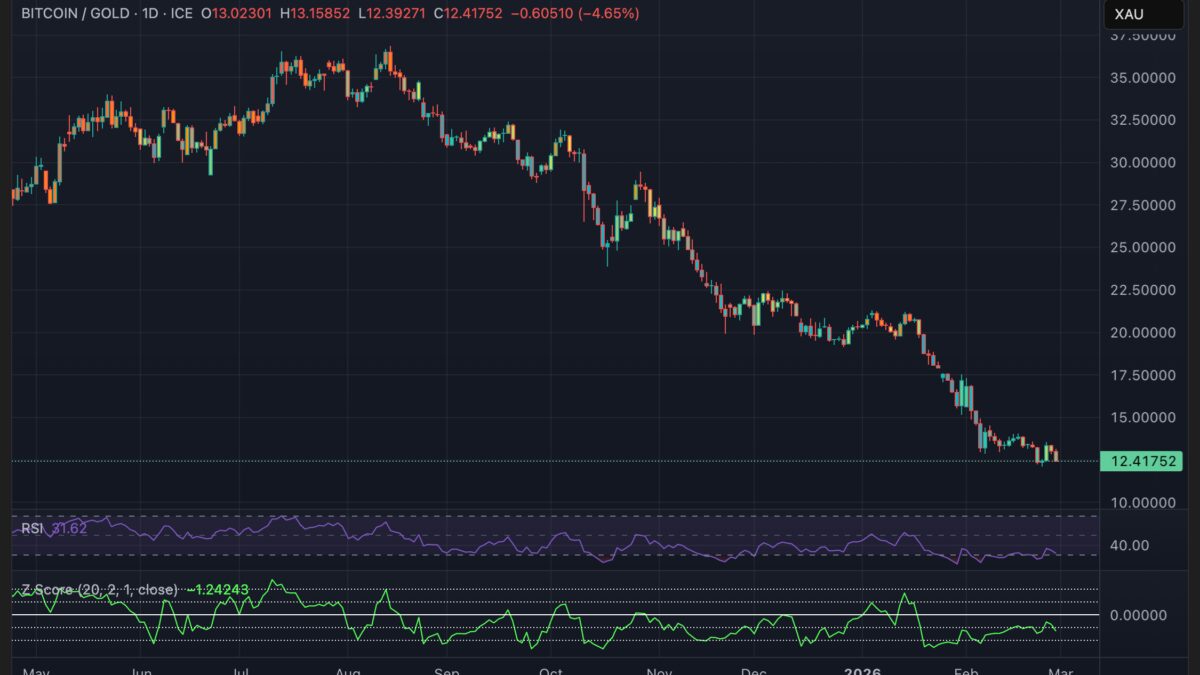Open the RSI indicator legend label

coord(32,528)
